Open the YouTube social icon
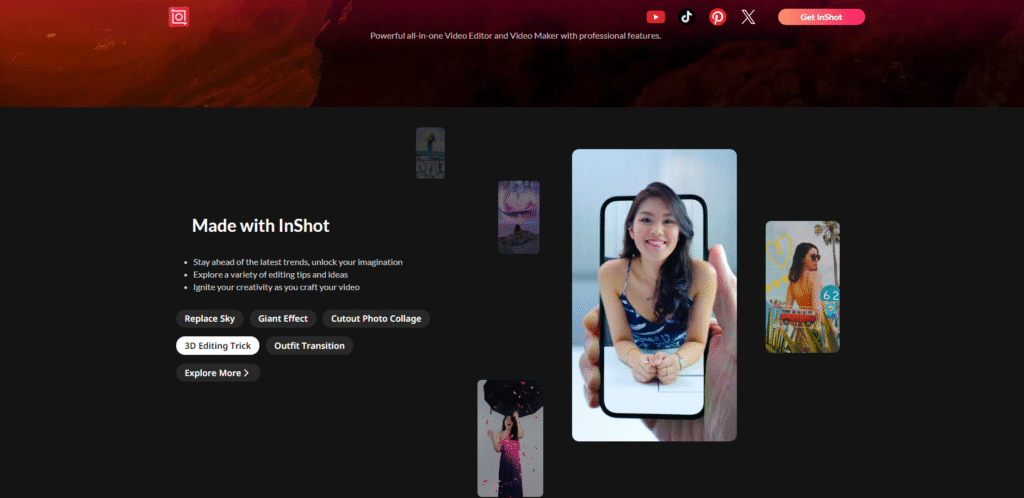This screenshot has height=498, width=1024. click(655, 16)
